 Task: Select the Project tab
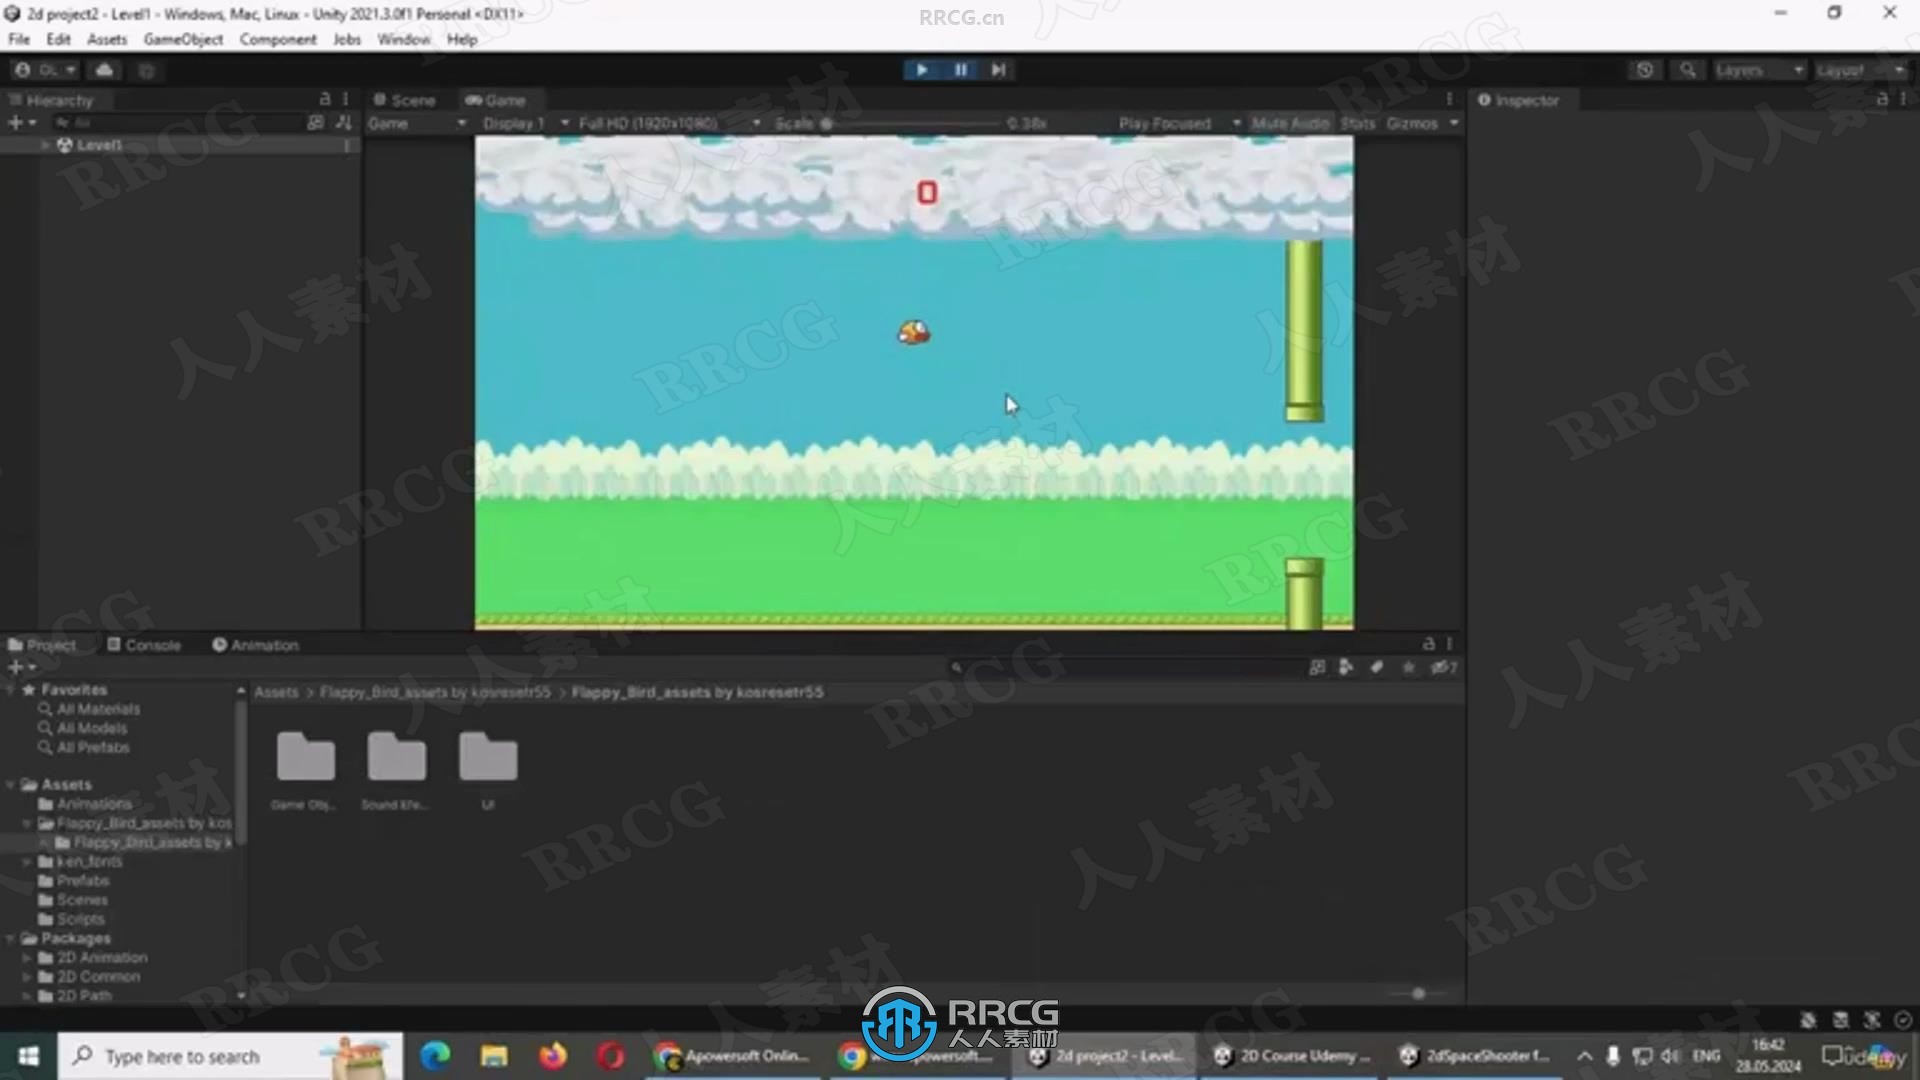(x=42, y=645)
